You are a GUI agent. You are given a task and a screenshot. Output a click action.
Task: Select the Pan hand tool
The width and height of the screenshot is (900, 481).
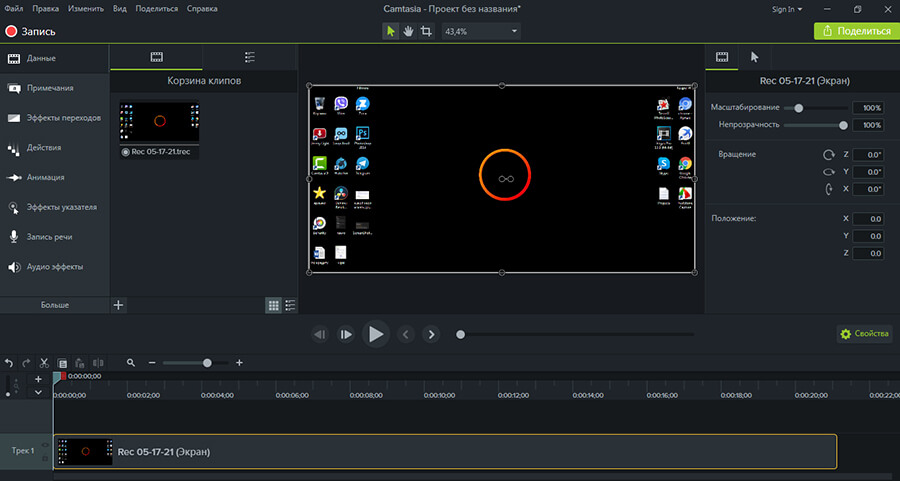click(408, 31)
